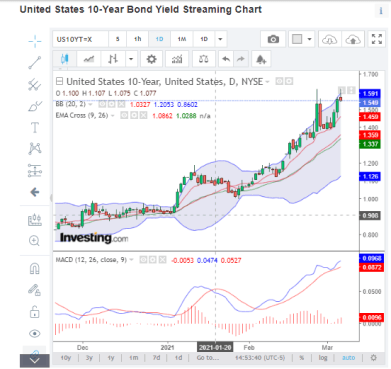The height and width of the screenshot is (369, 391).
Task: Redo the chart action
Action: click(240, 59)
